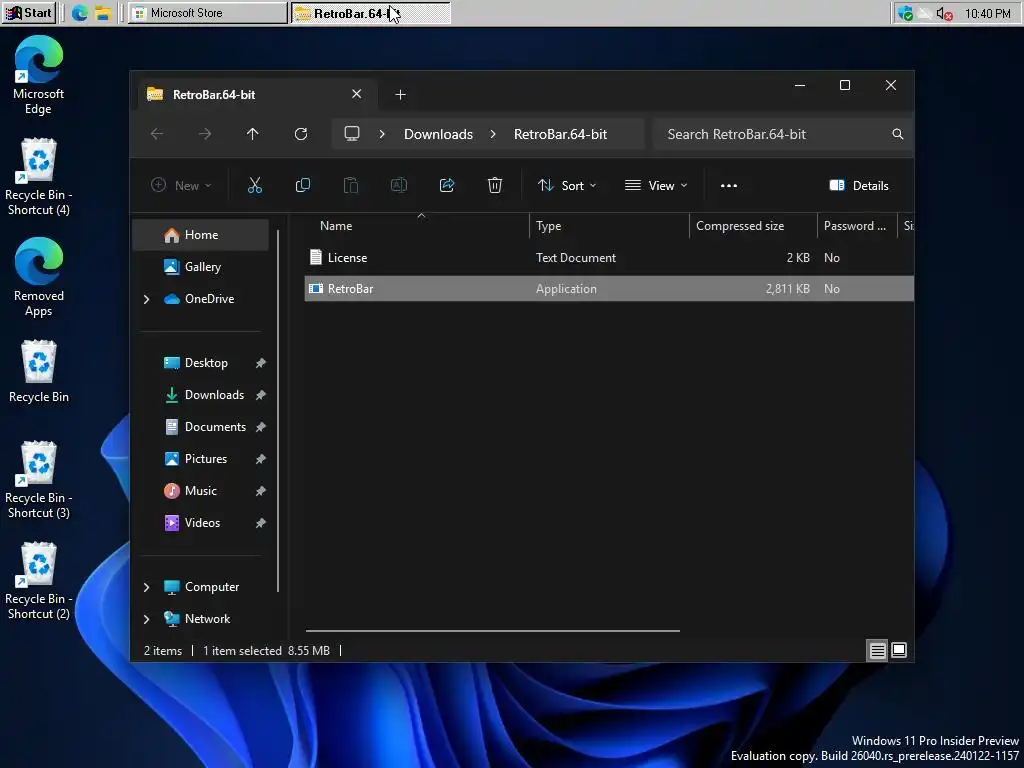Viewport: 1024px width, 768px height.
Task: Click the Forward navigation arrow
Action: pyautogui.click(x=205, y=134)
